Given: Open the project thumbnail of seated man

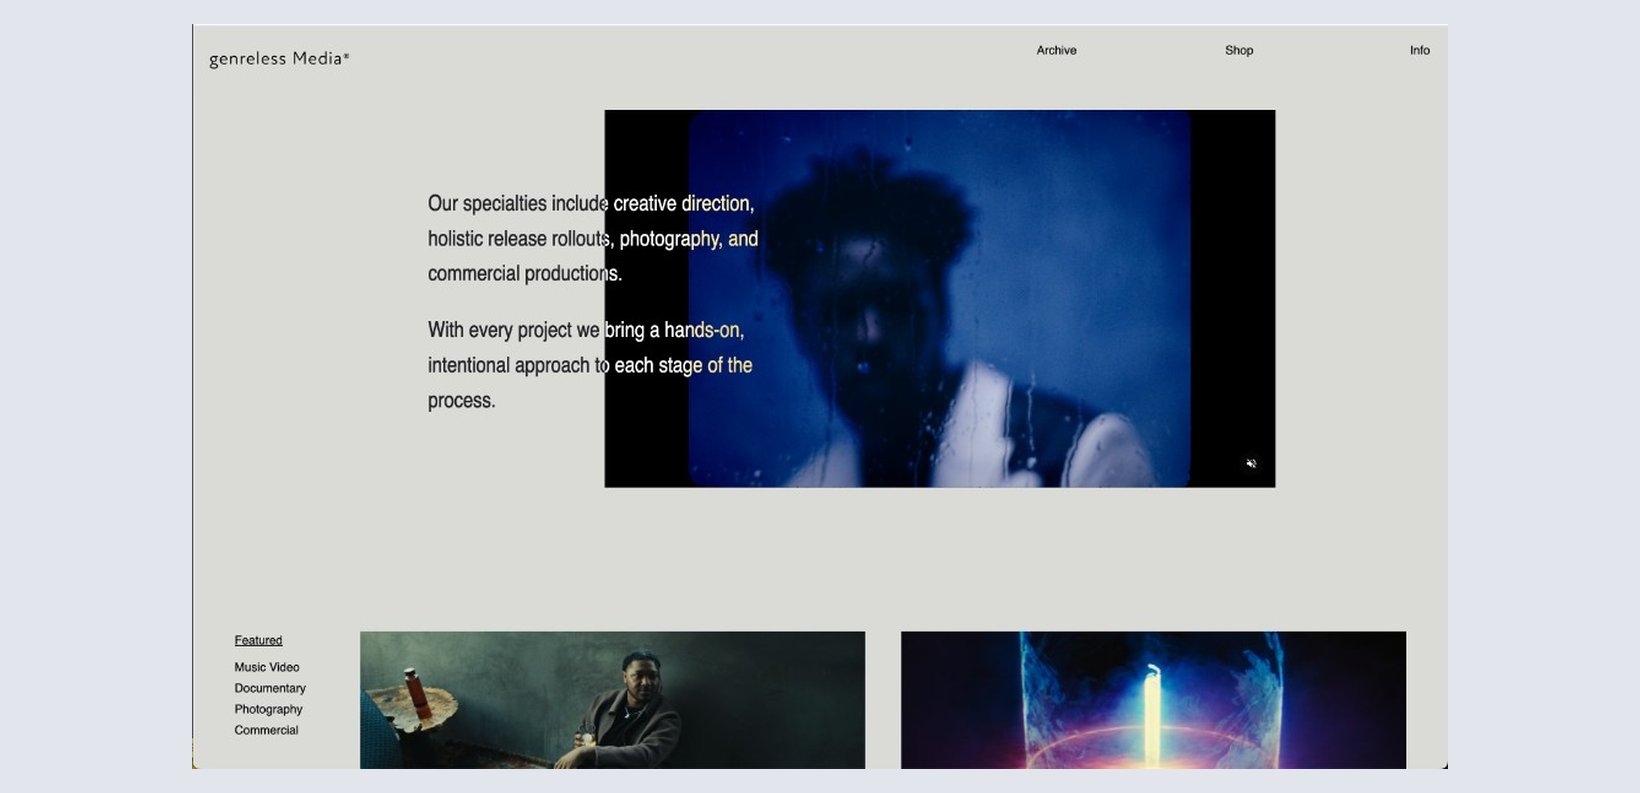Looking at the screenshot, I should click(612, 700).
